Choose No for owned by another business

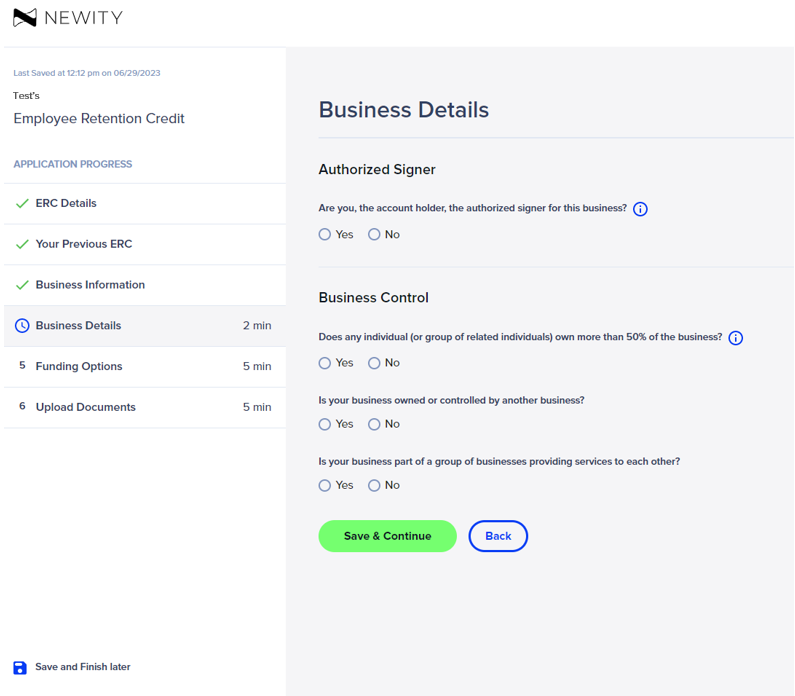(x=374, y=424)
